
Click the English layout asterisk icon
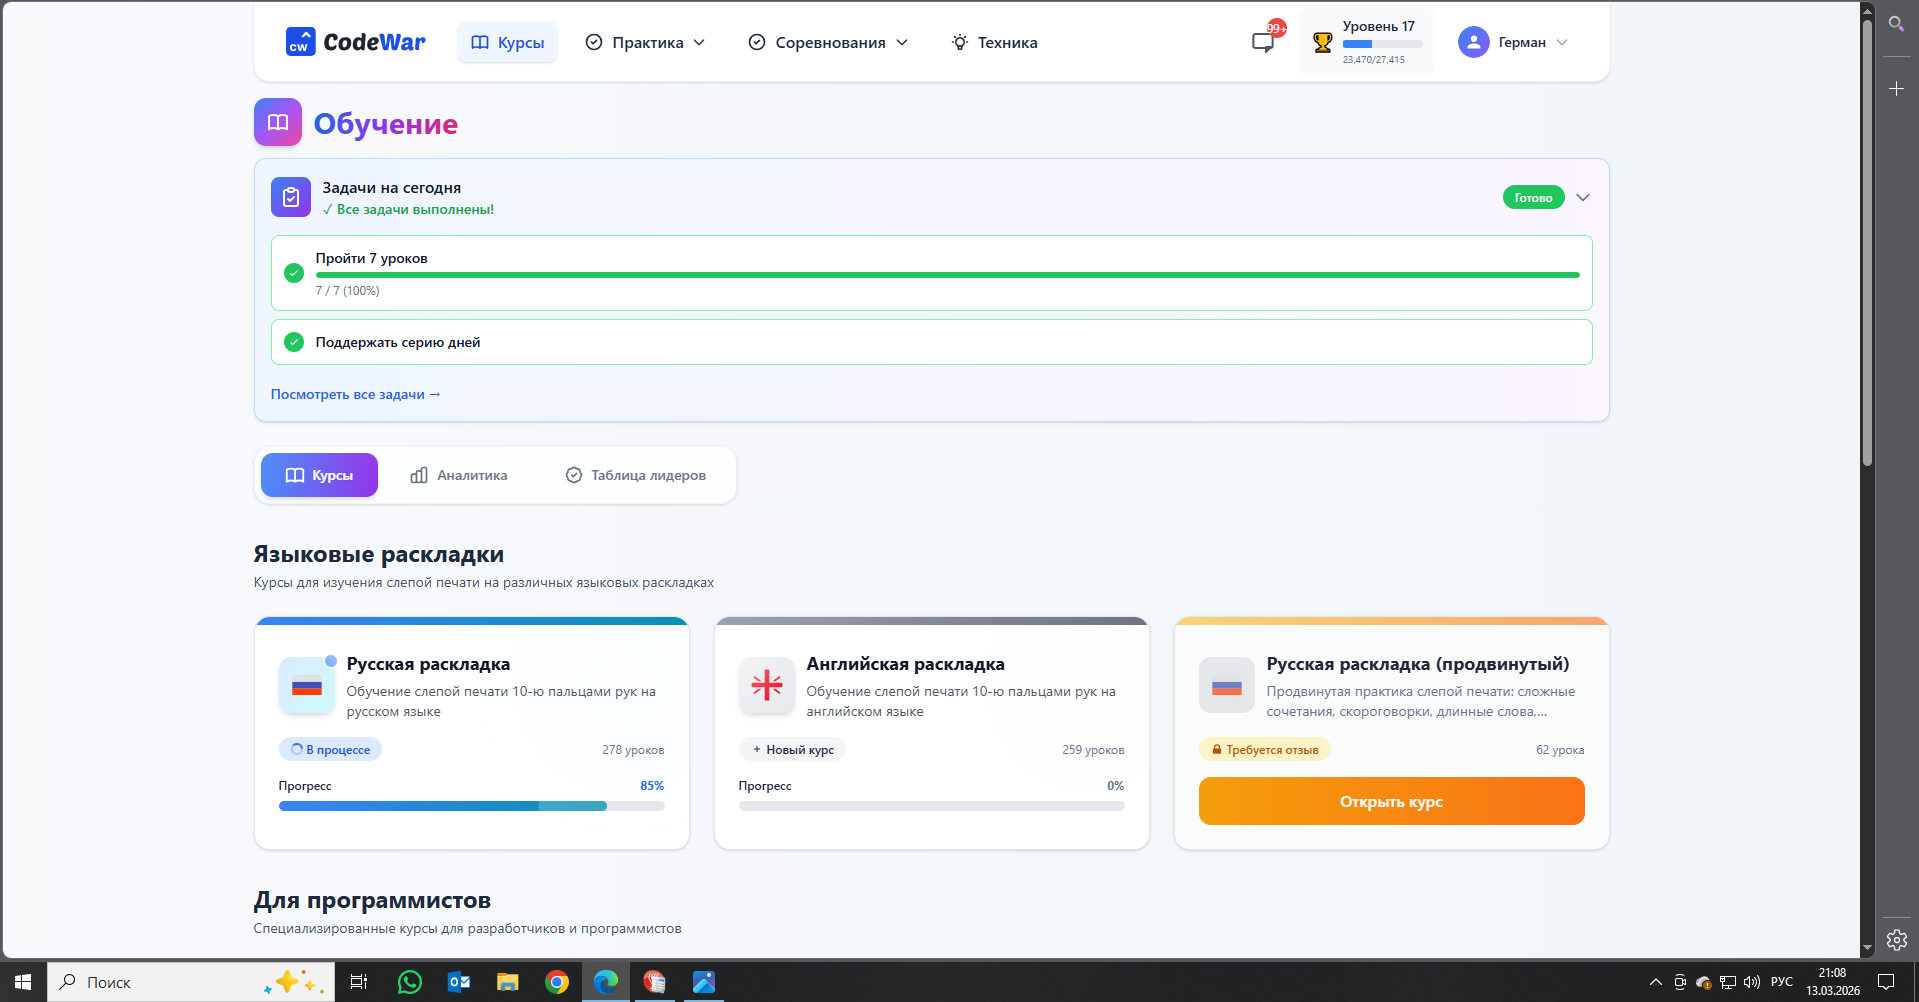(x=767, y=686)
